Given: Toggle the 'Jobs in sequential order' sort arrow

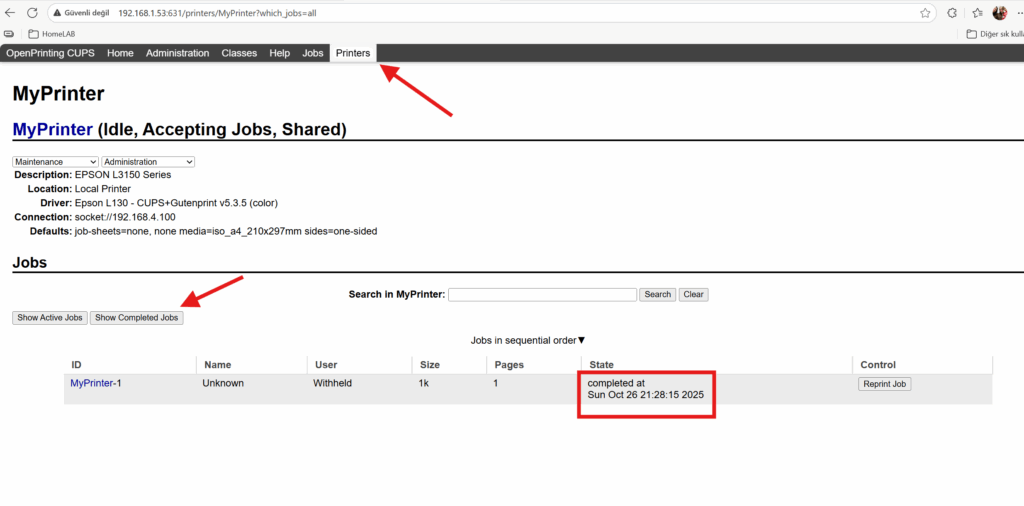Looking at the screenshot, I should point(581,341).
